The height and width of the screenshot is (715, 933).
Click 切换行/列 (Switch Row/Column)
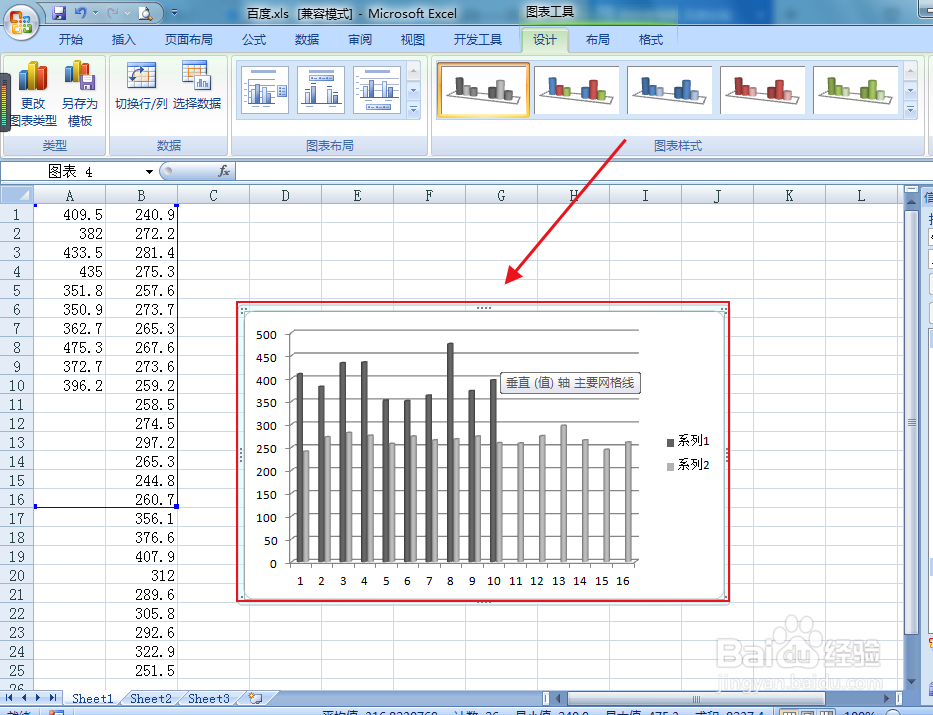(141, 86)
